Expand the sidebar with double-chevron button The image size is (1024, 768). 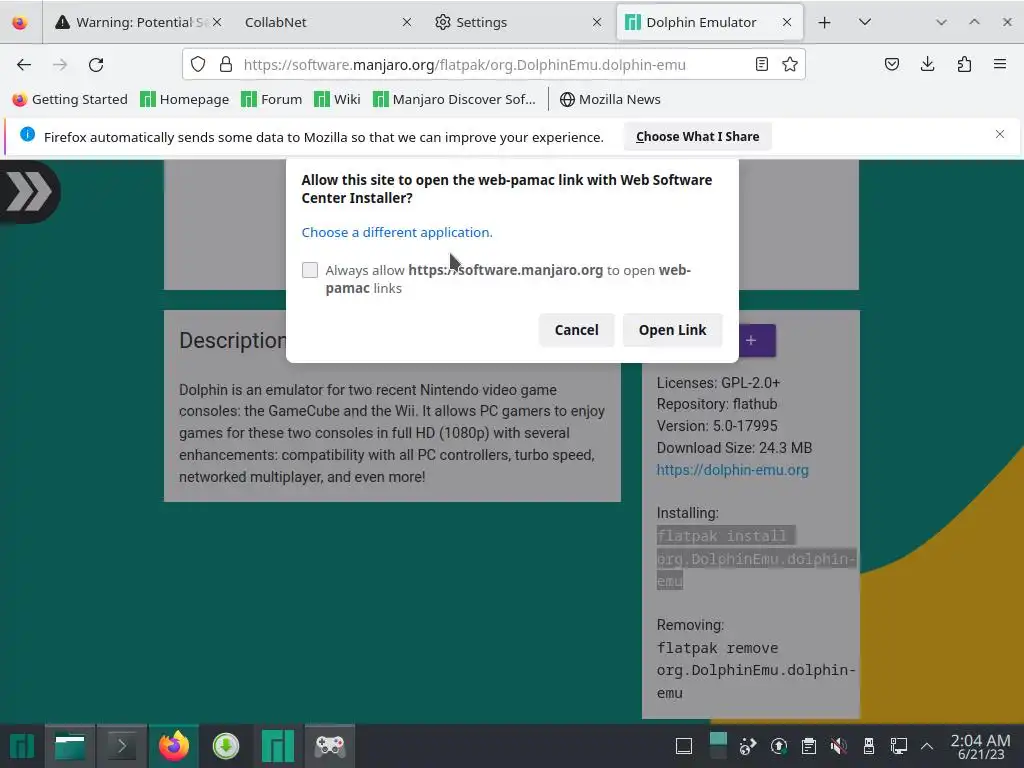29,191
